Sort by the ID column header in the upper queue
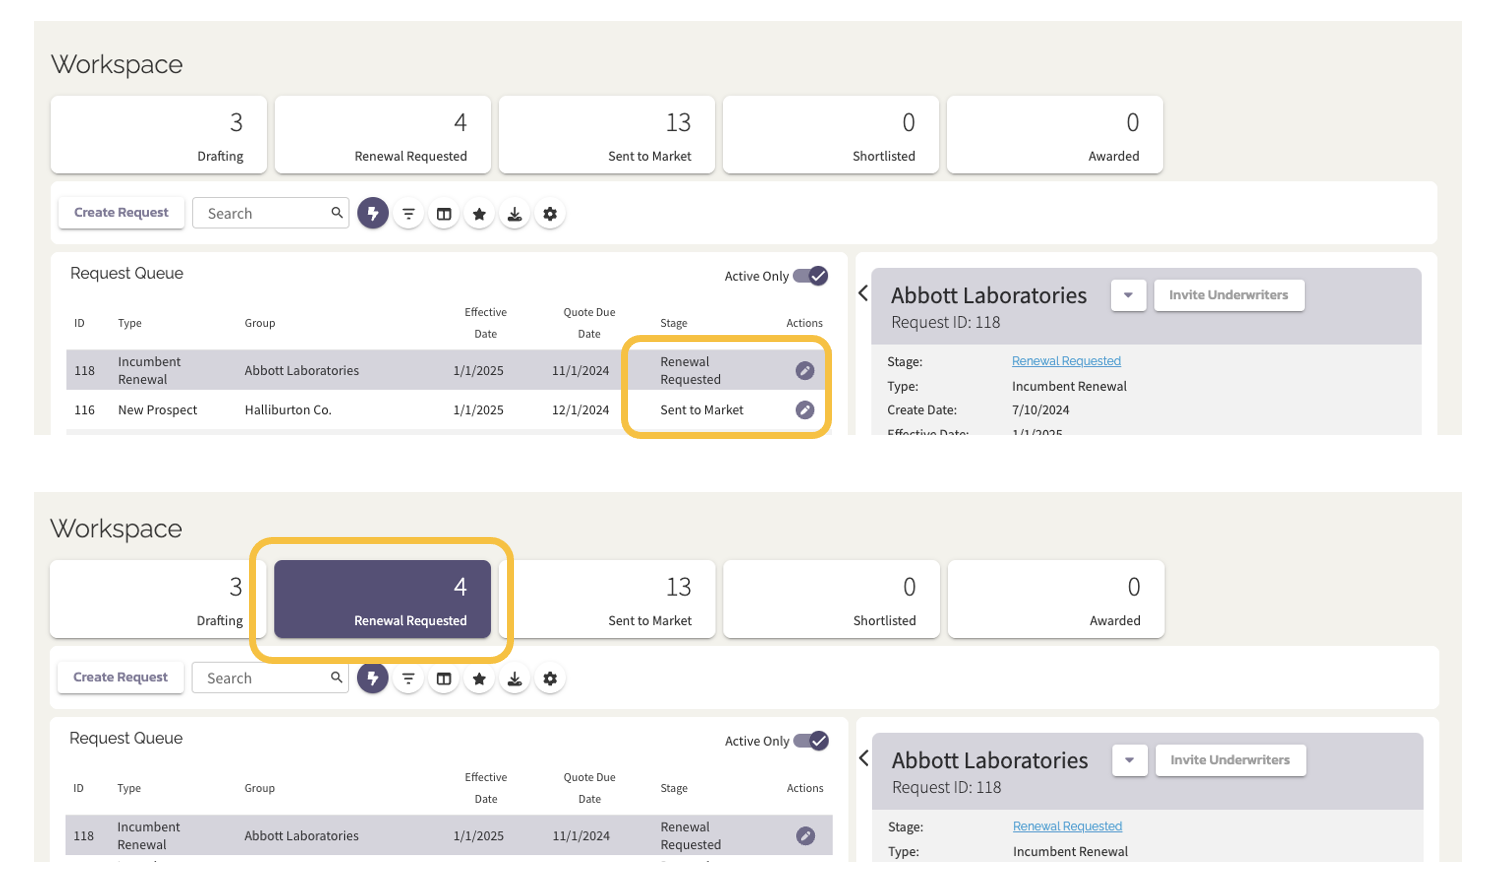This screenshot has width=1490, height=886. tap(79, 323)
